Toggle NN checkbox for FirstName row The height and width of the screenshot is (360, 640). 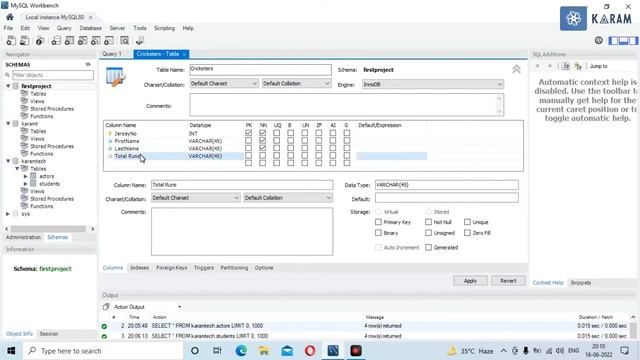pyautogui.click(x=262, y=140)
